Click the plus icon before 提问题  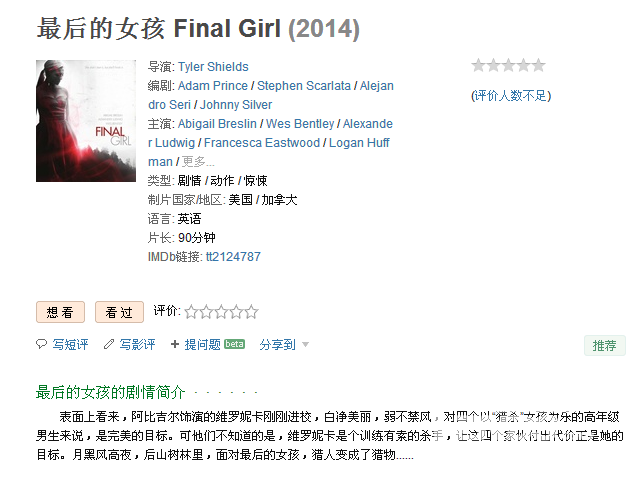pos(175,344)
